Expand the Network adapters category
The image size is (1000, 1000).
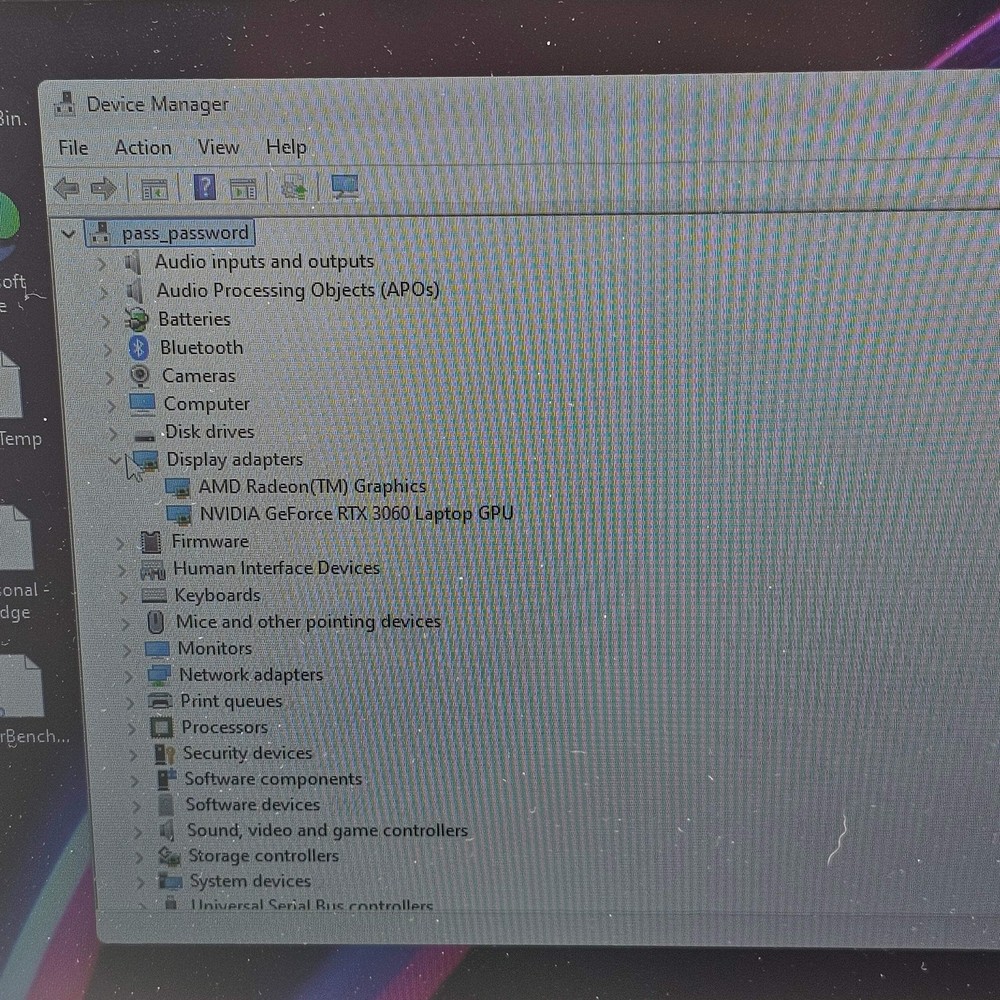tap(128, 676)
